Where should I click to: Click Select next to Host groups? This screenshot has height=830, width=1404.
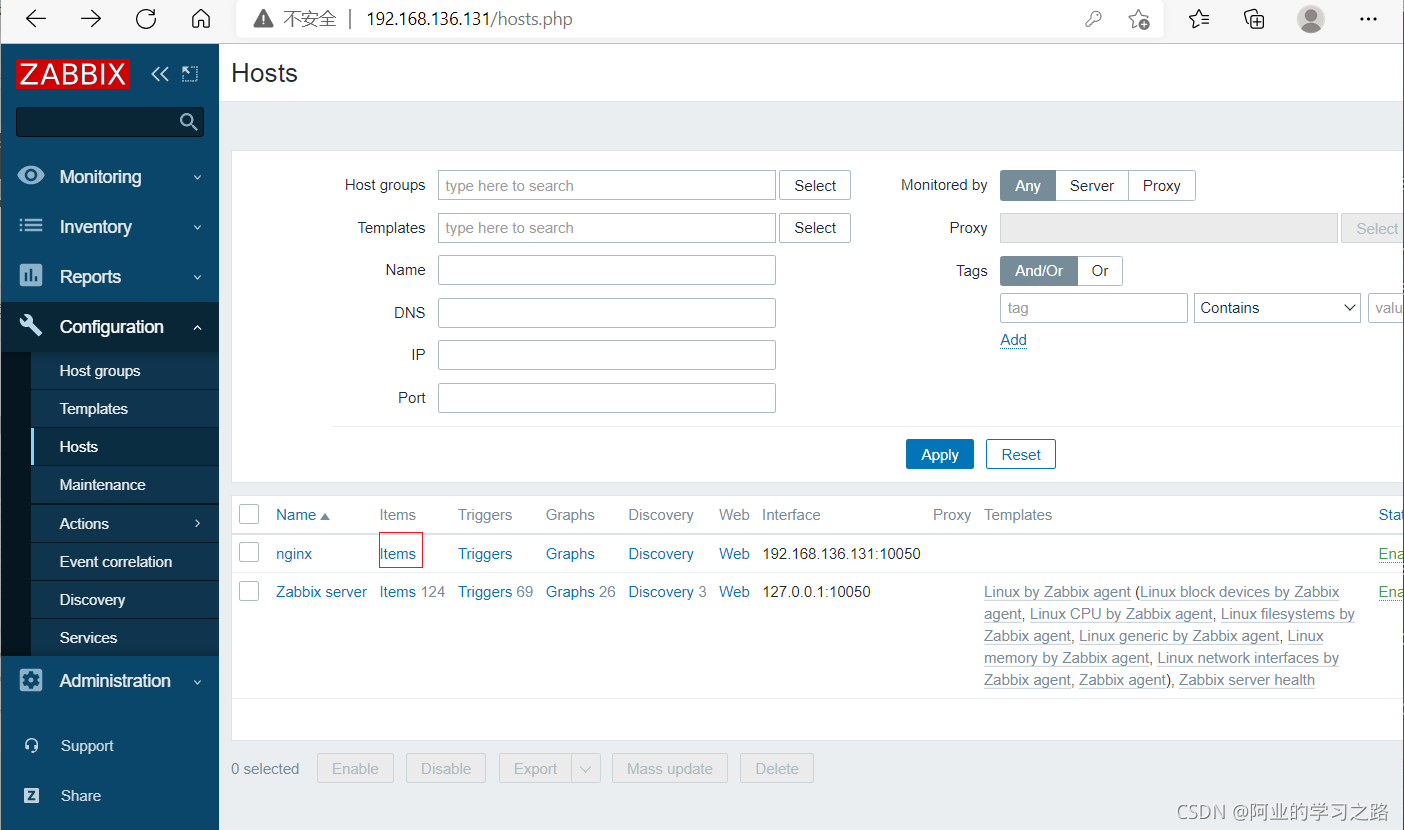(815, 186)
